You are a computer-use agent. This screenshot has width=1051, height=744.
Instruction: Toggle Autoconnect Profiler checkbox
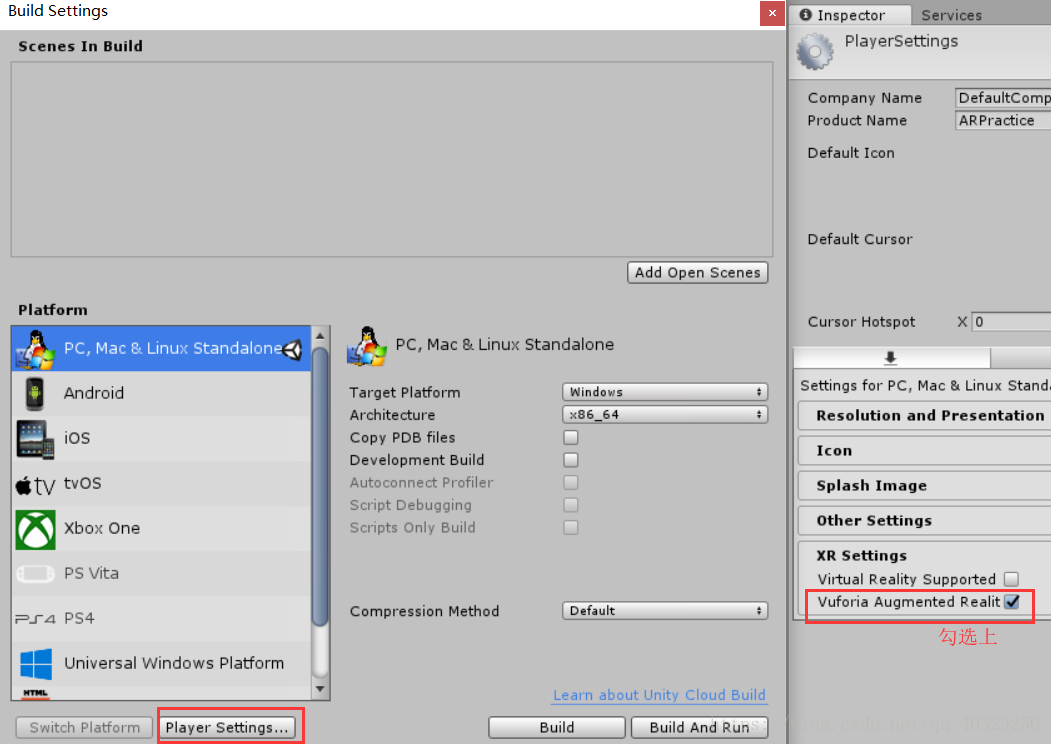tap(570, 483)
